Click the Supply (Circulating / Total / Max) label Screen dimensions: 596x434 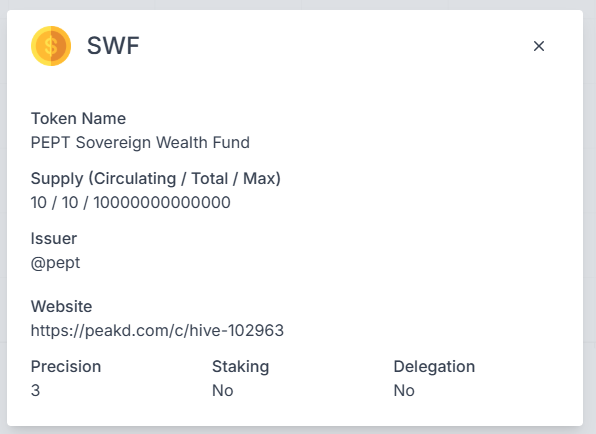[155, 179]
